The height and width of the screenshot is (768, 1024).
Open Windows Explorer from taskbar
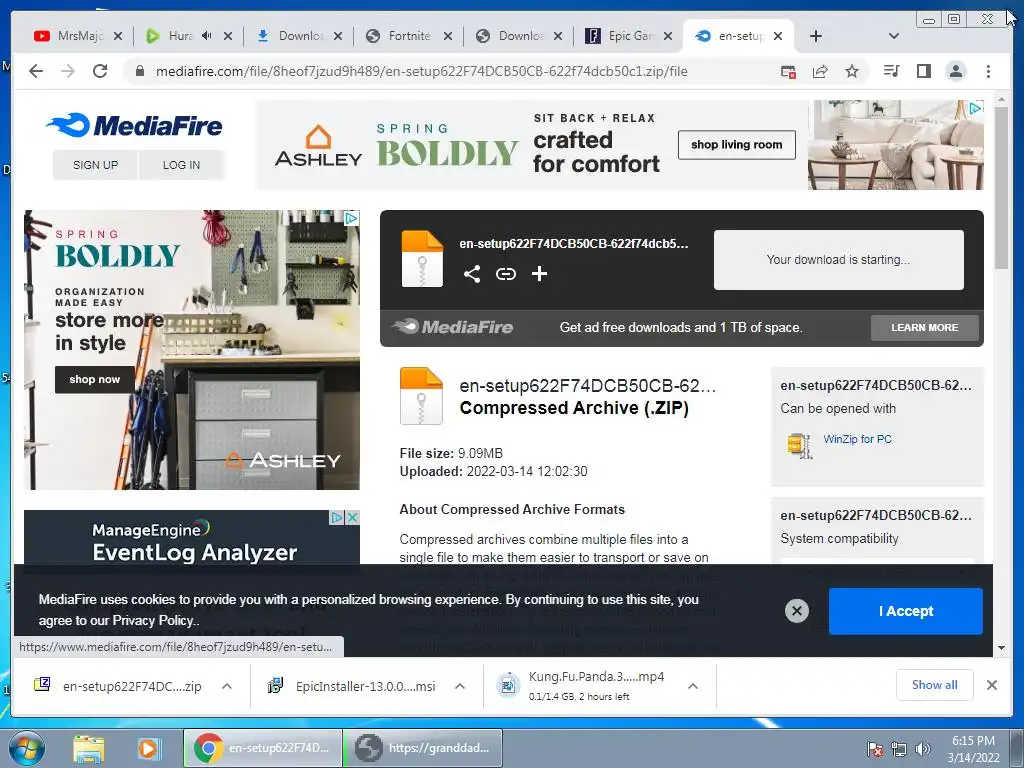[89, 748]
